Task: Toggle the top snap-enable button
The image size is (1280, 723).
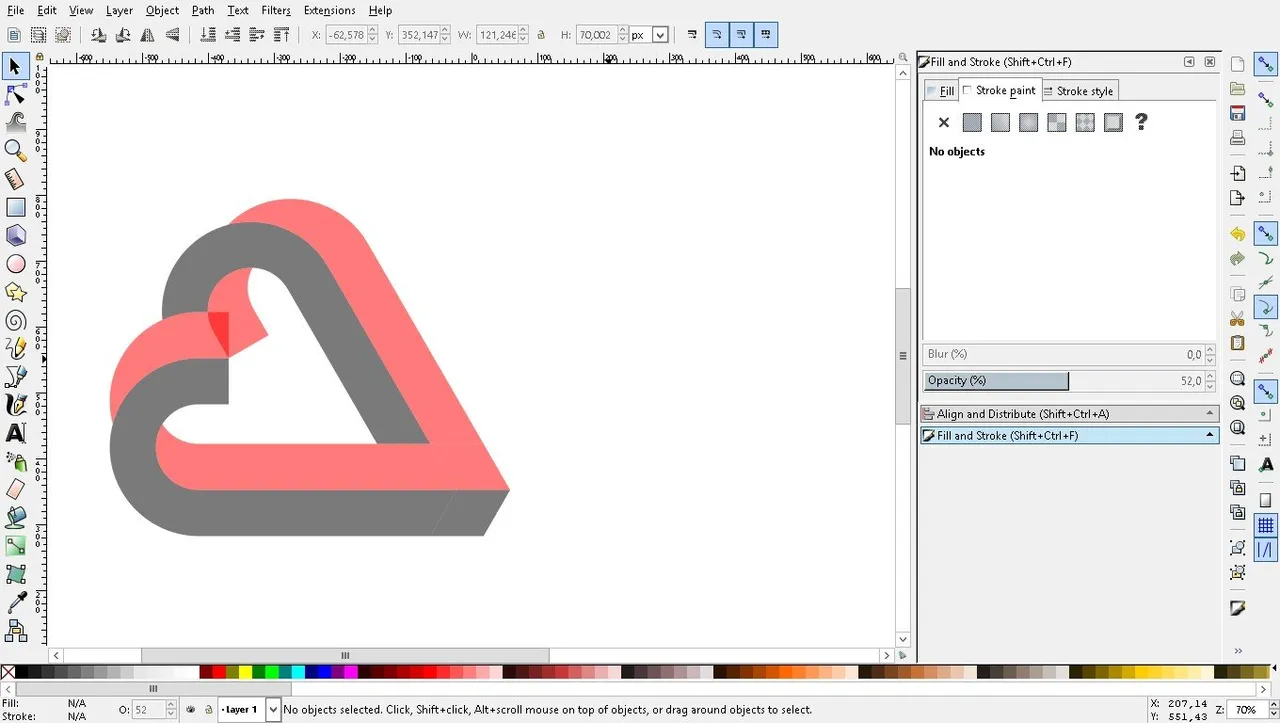Action: [x=1266, y=66]
